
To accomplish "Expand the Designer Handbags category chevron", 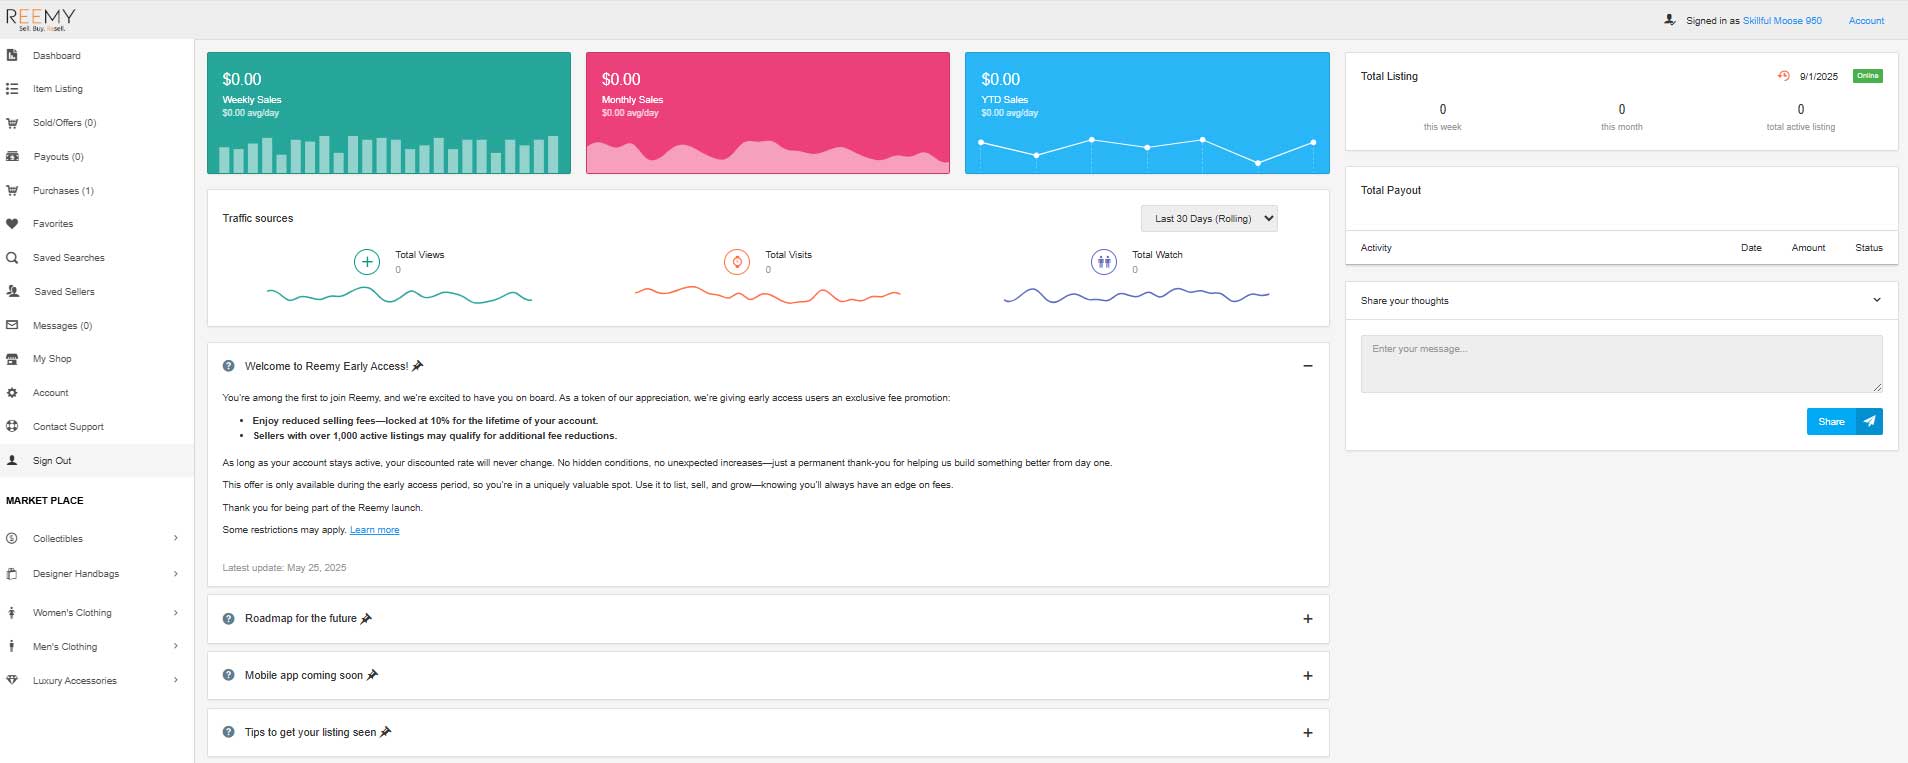I will 176,574.
